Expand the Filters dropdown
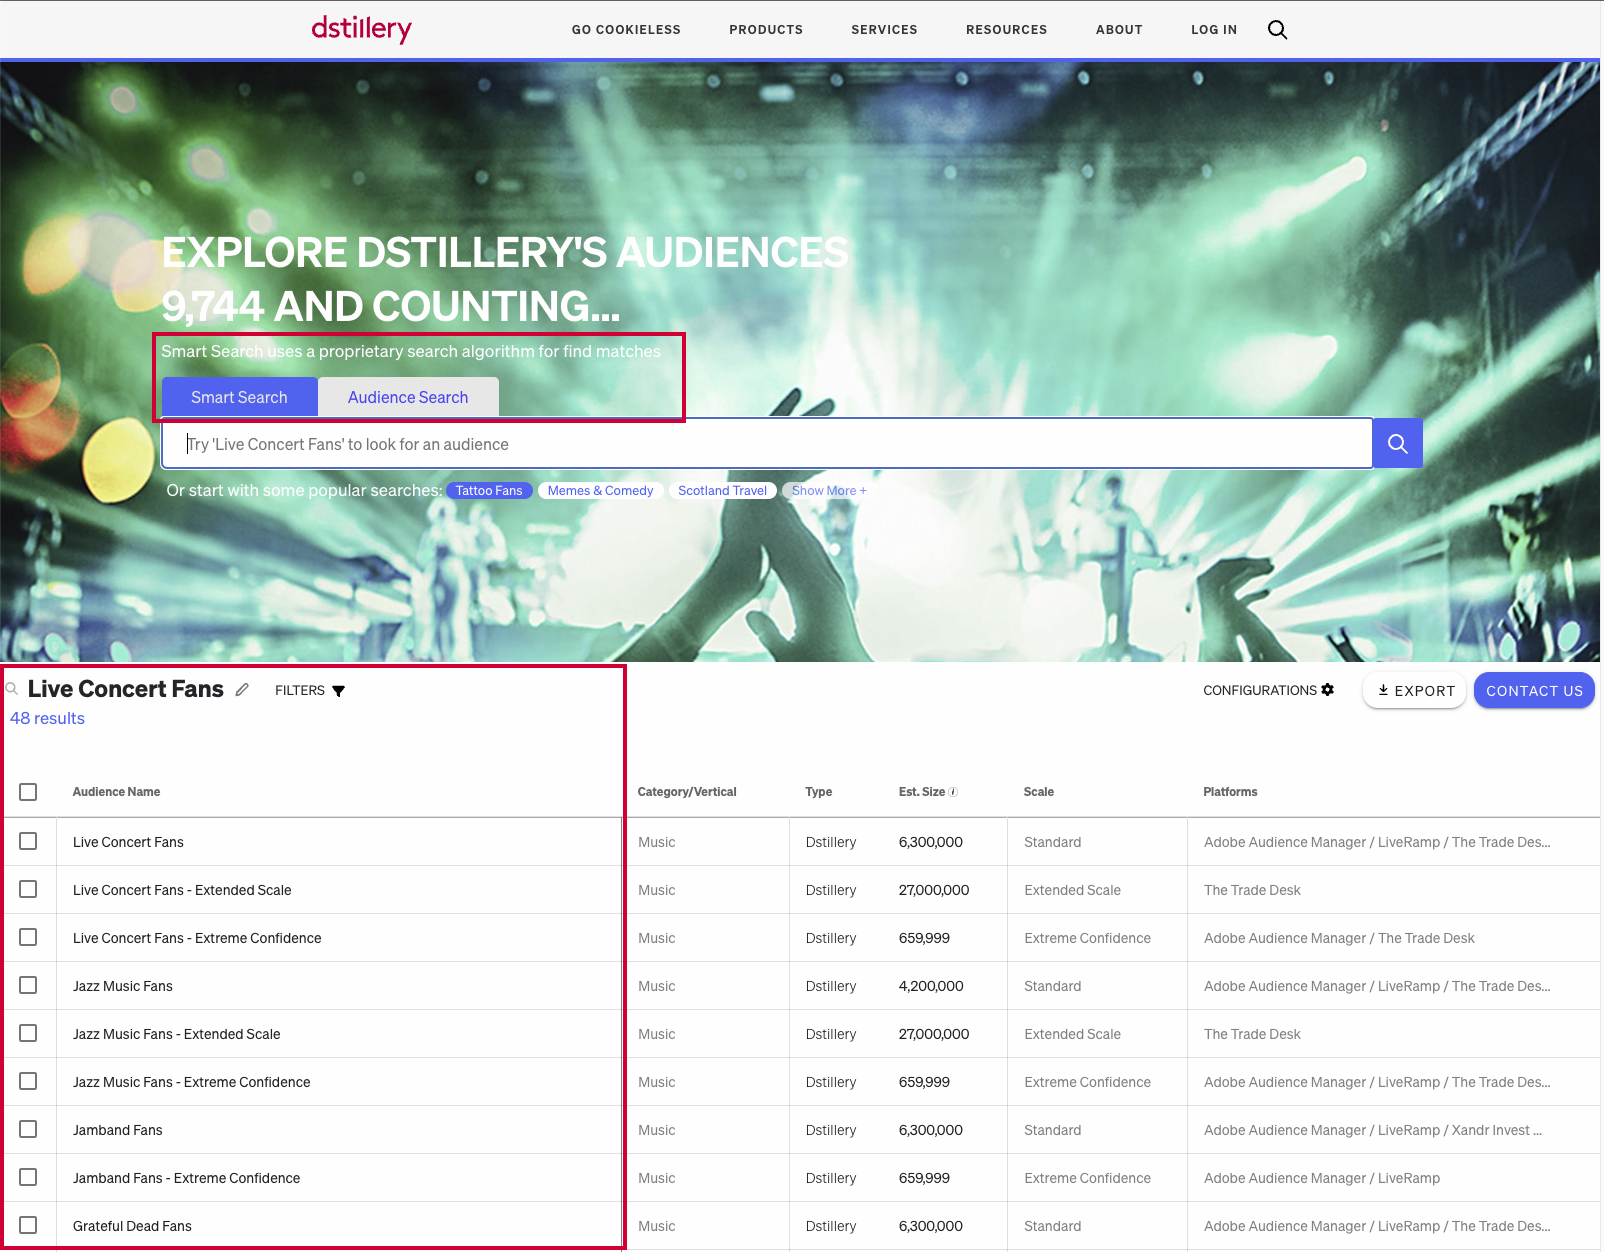Screen dimensions: 1604x1252 [x=310, y=691]
